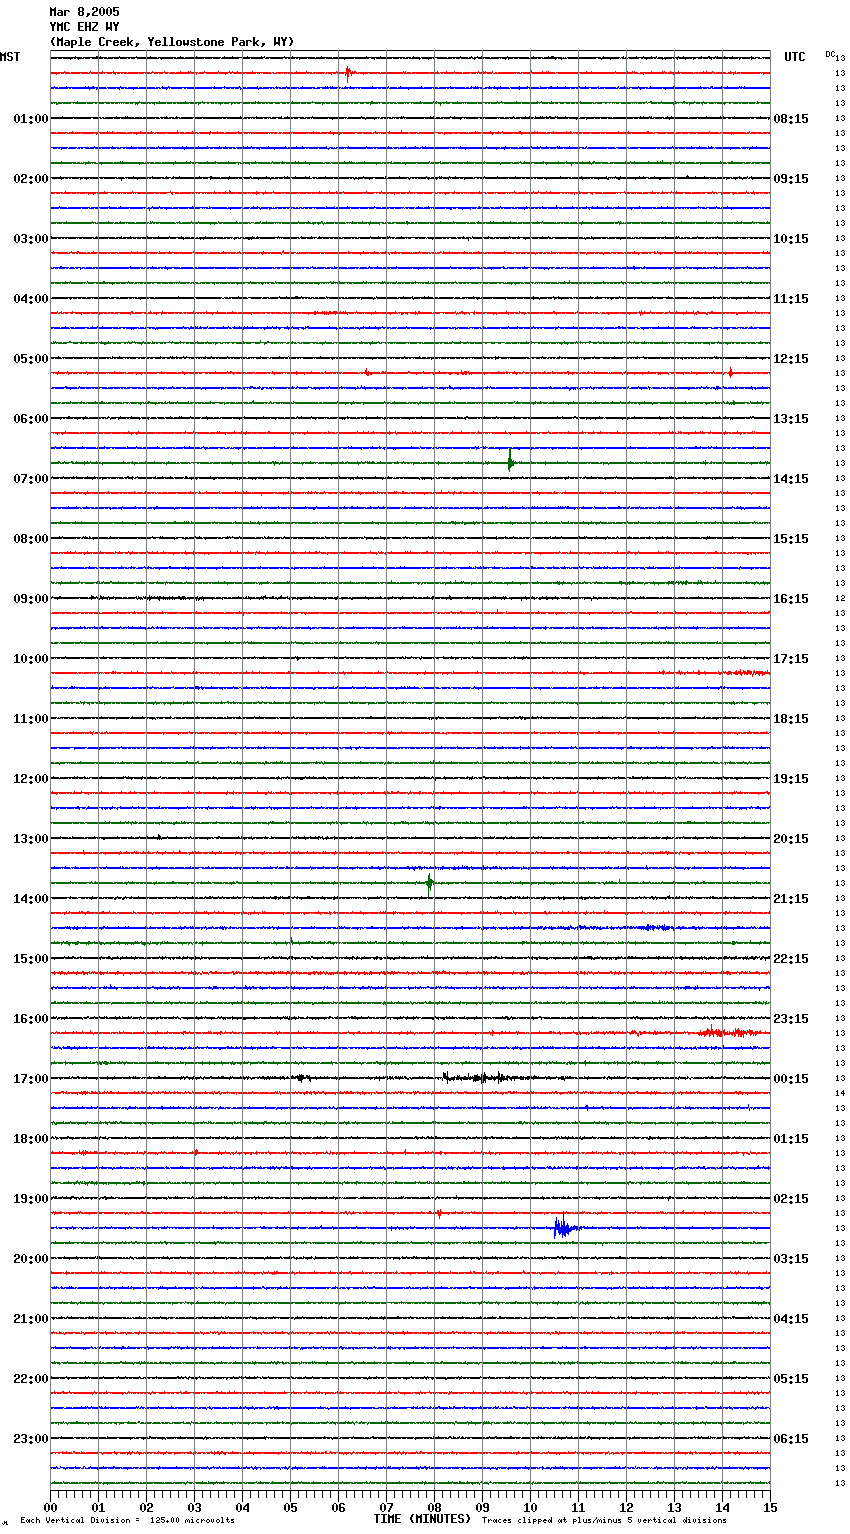Select the station code "YMC EHZ WY"
850x1534 pixels.
coord(84,27)
